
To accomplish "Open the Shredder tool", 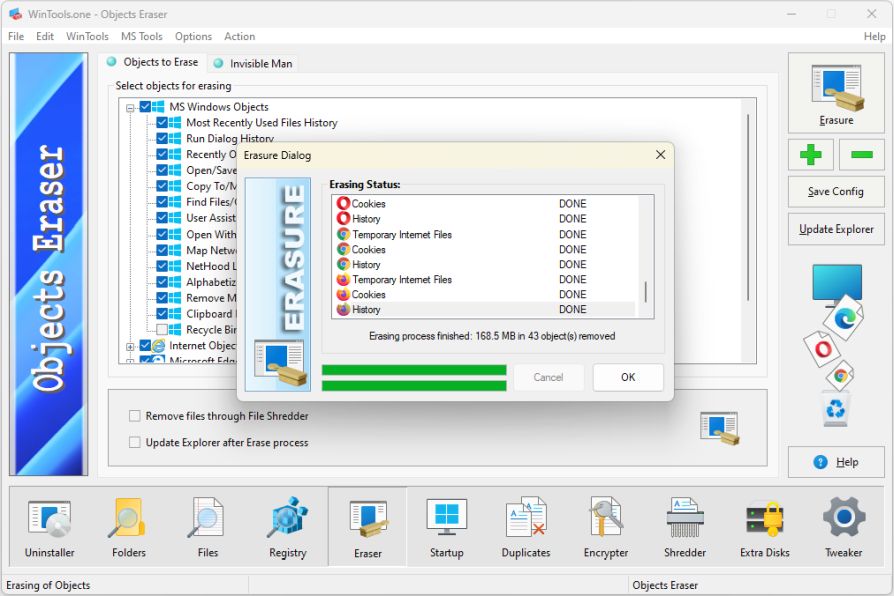I will pyautogui.click(x=685, y=527).
